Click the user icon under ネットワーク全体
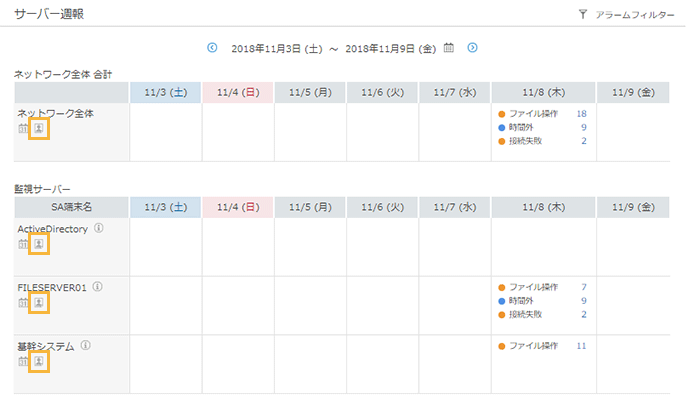 38,129
